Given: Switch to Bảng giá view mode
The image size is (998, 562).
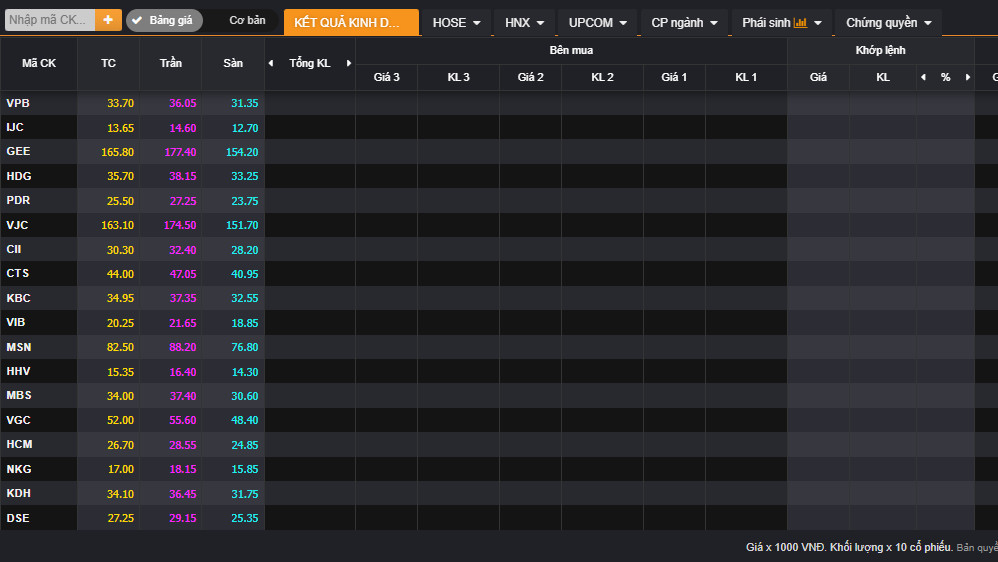Looking at the screenshot, I should (x=164, y=20).
